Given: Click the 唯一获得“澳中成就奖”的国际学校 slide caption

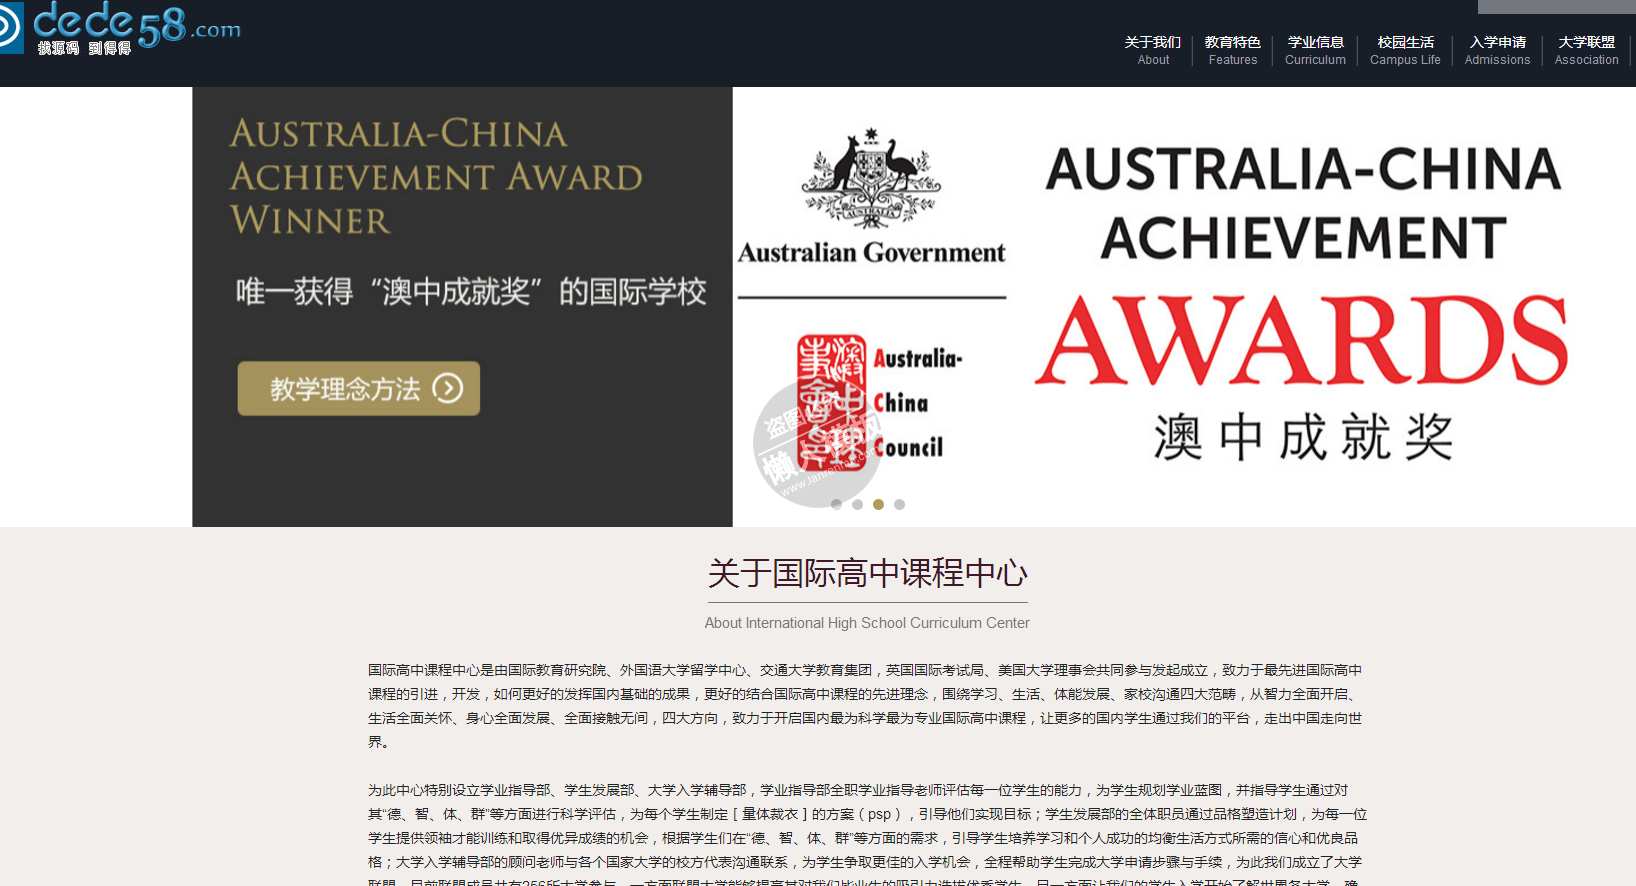Looking at the screenshot, I should click(470, 292).
